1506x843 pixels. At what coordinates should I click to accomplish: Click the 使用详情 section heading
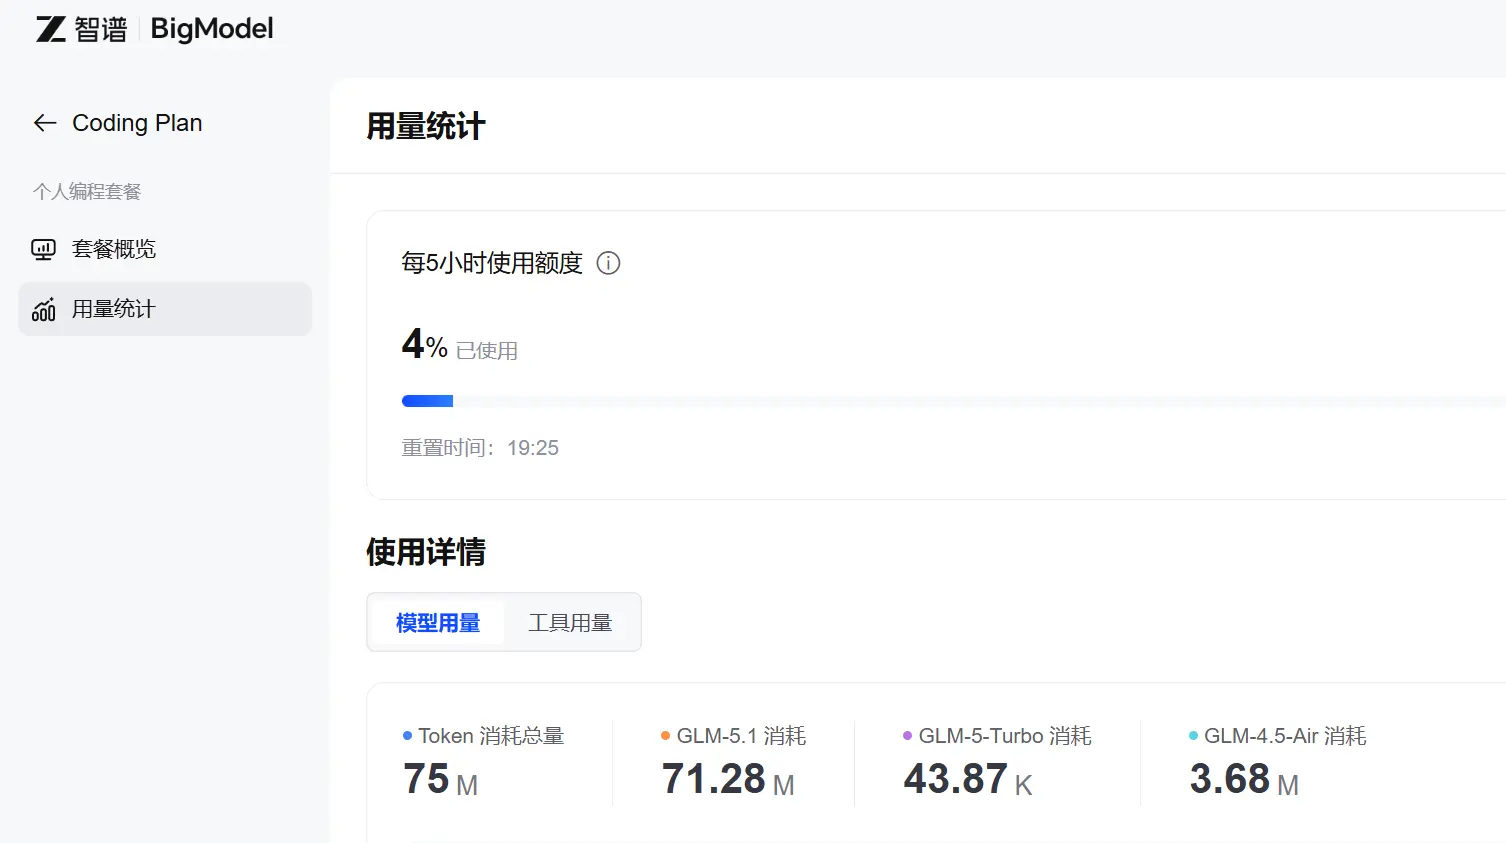click(x=426, y=552)
